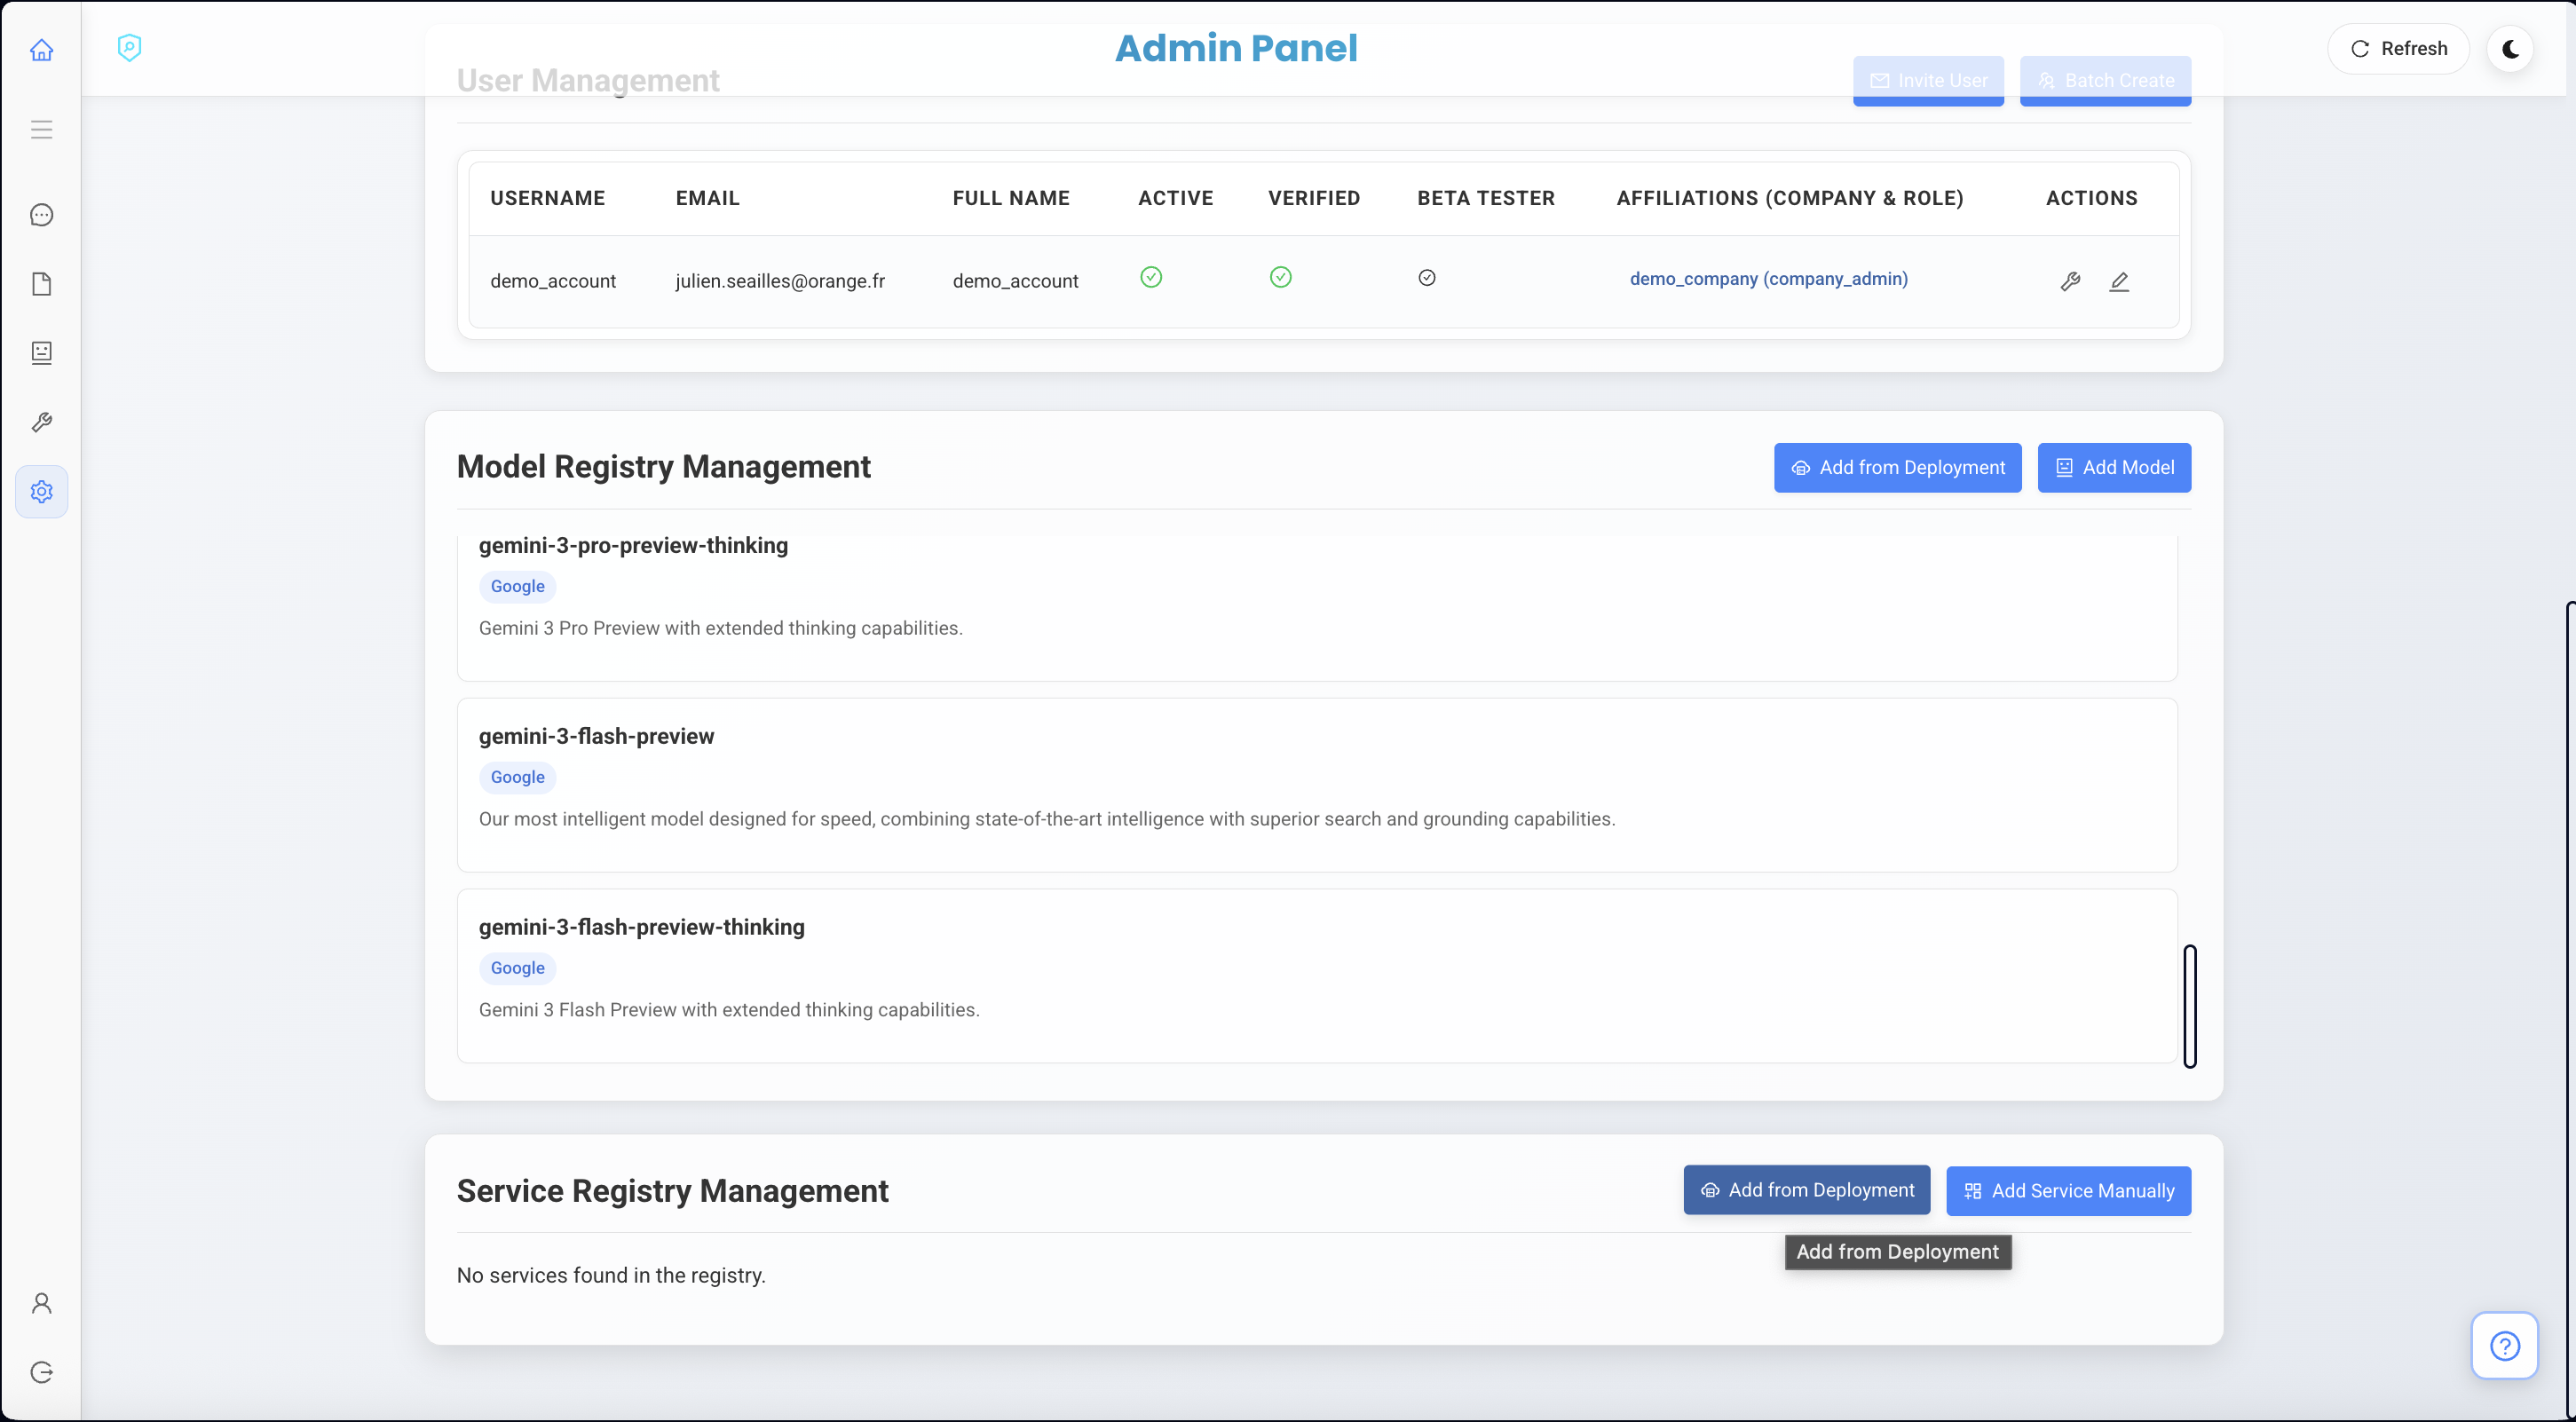Toggle Beta Tester status for demo_account
The image size is (2576, 1422).
tap(1427, 278)
